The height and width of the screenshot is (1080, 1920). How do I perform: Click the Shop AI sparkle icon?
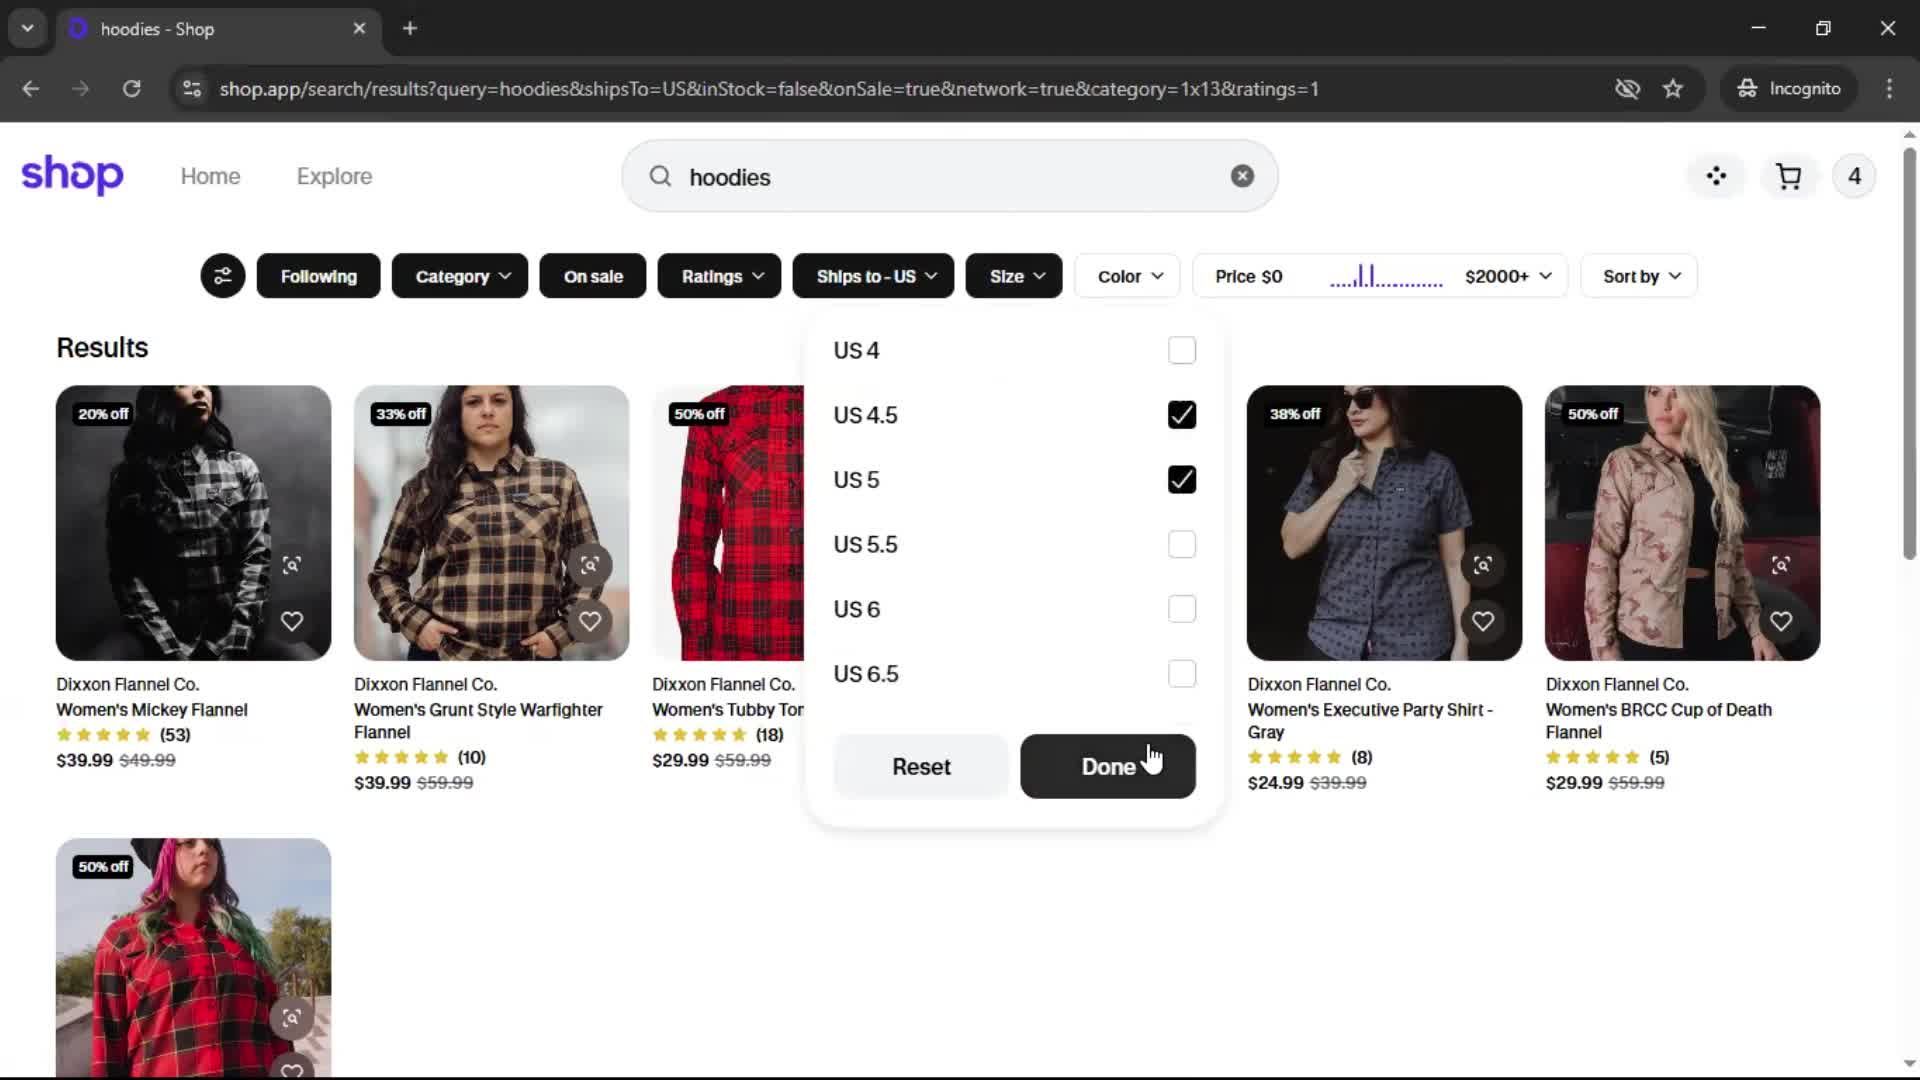1716,177
